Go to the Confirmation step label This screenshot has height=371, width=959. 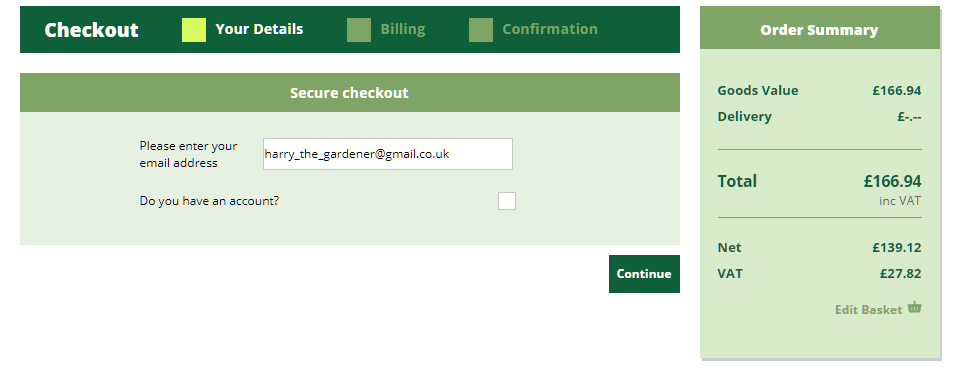pyautogui.click(x=550, y=29)
